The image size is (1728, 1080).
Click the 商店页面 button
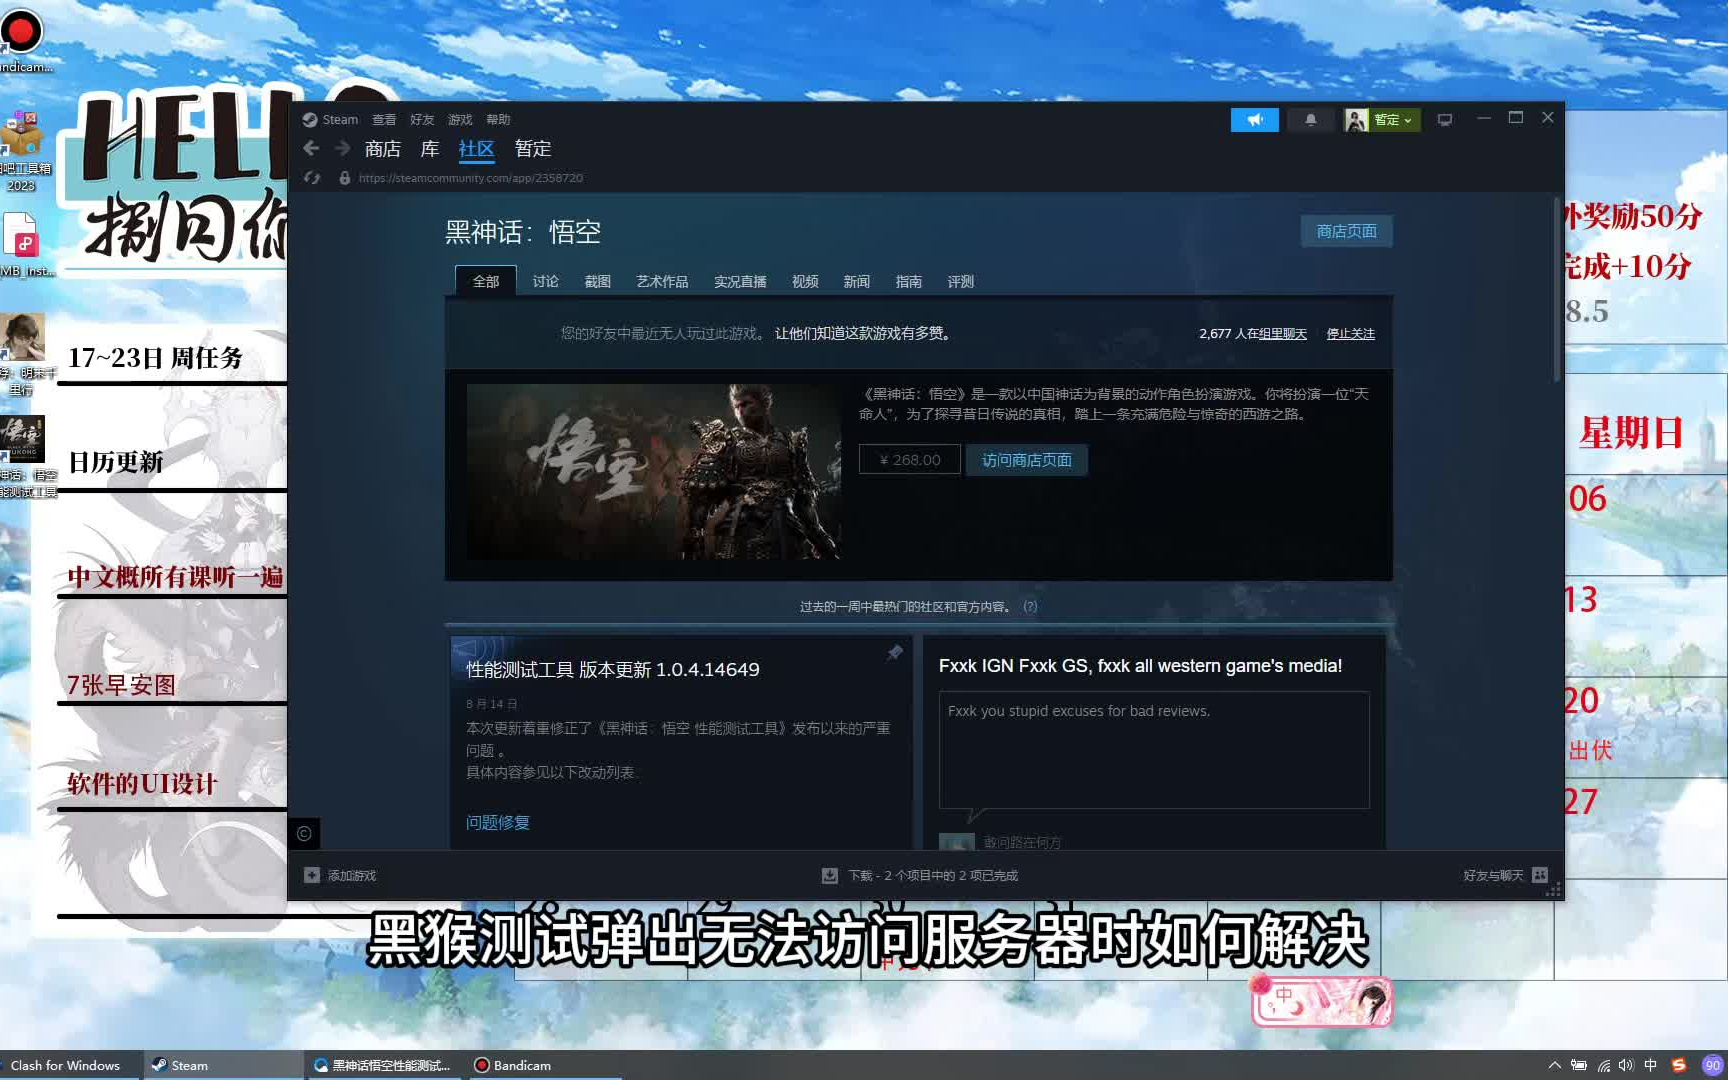pos(1346,231)
